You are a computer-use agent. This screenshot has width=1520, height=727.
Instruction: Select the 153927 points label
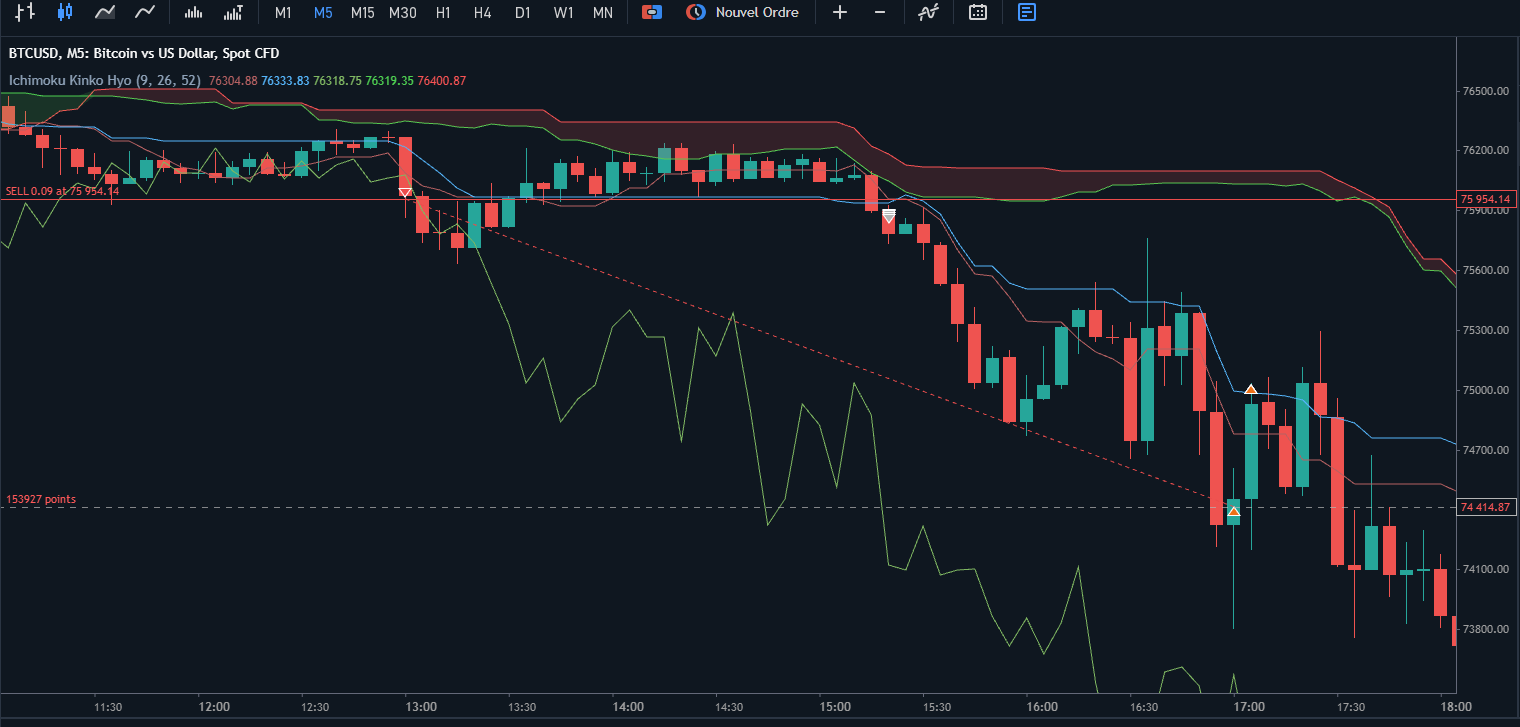(41, 499)
